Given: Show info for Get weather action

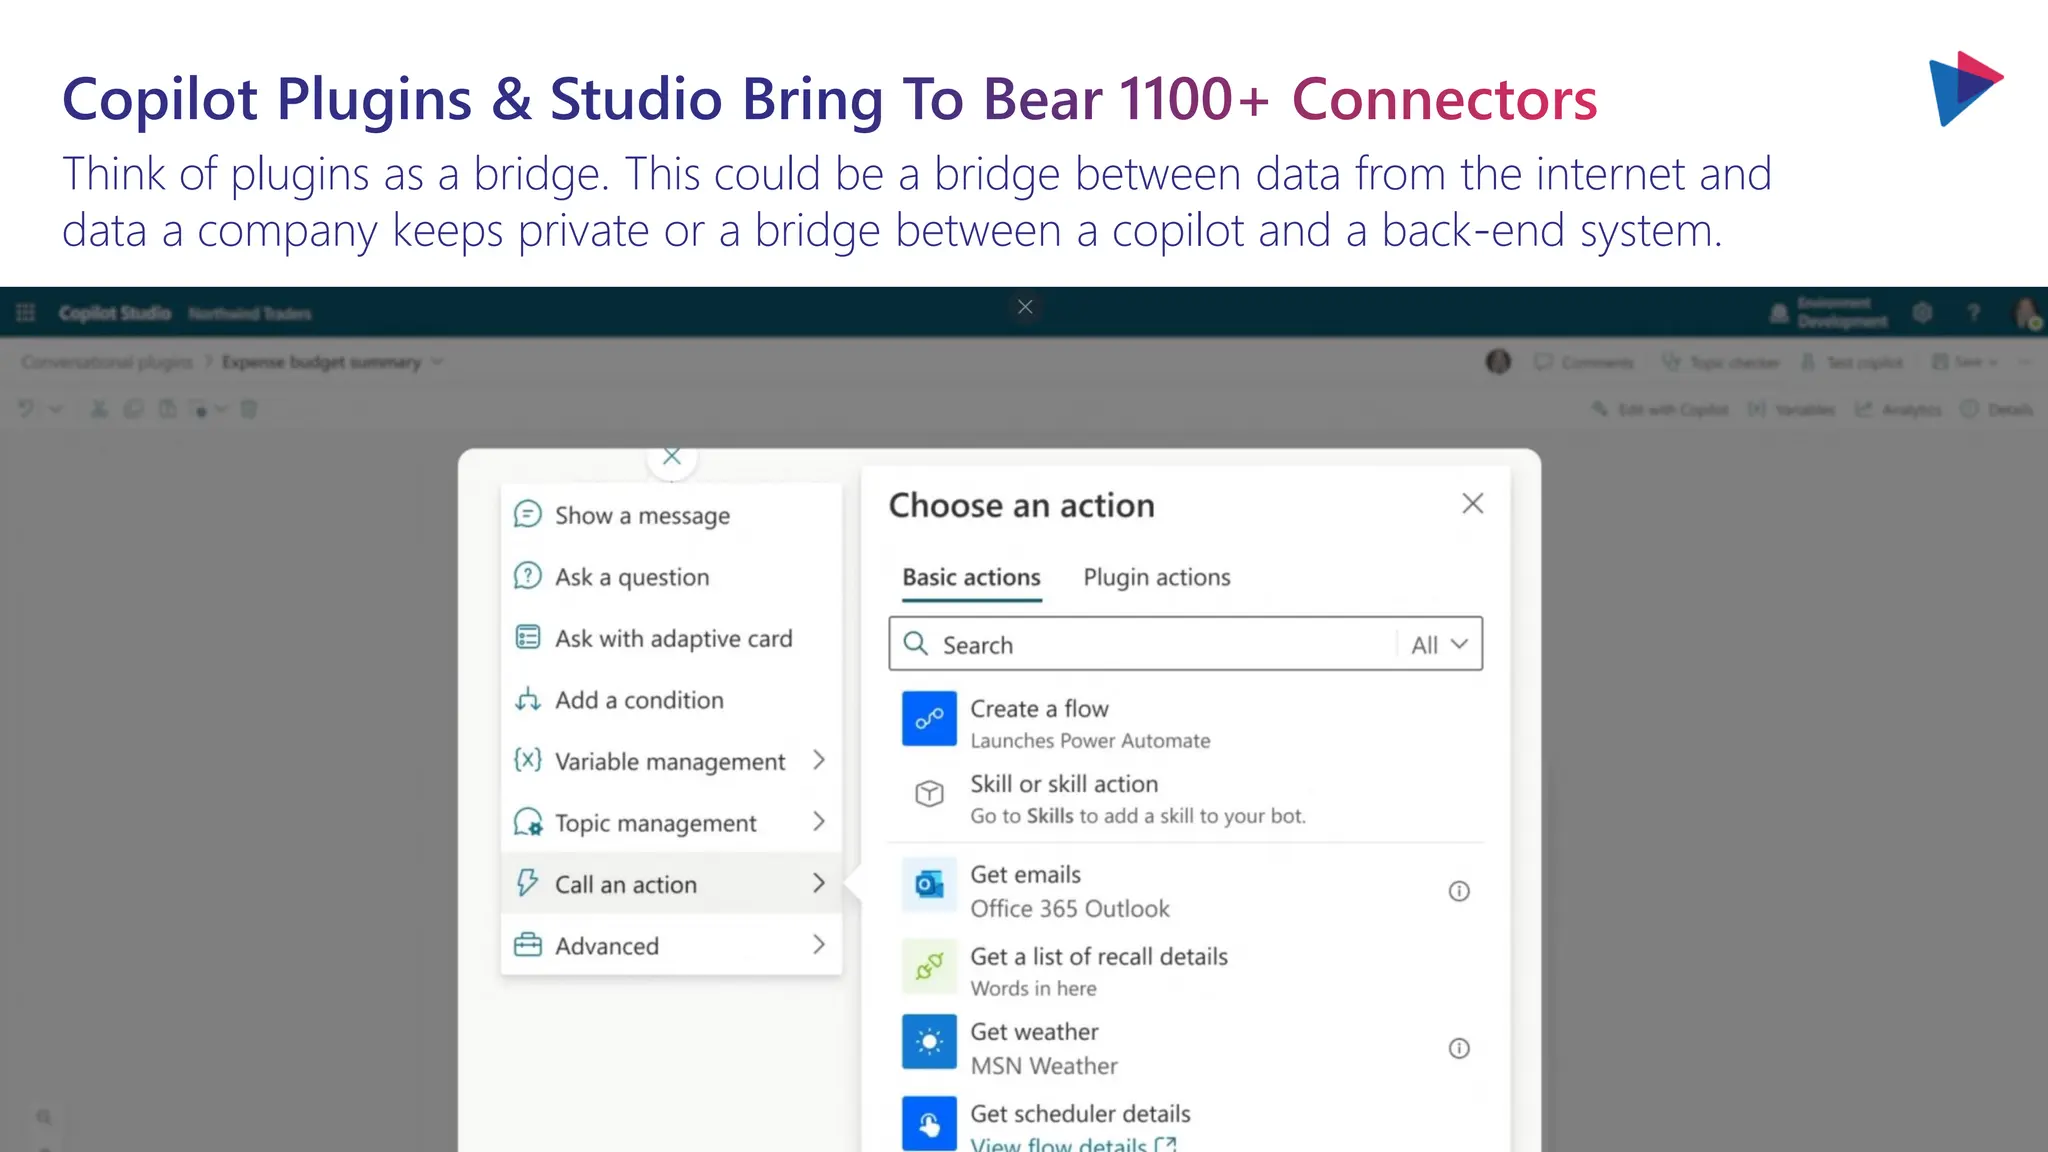Looking at the screenshot, I should tap(1459, 1048).
